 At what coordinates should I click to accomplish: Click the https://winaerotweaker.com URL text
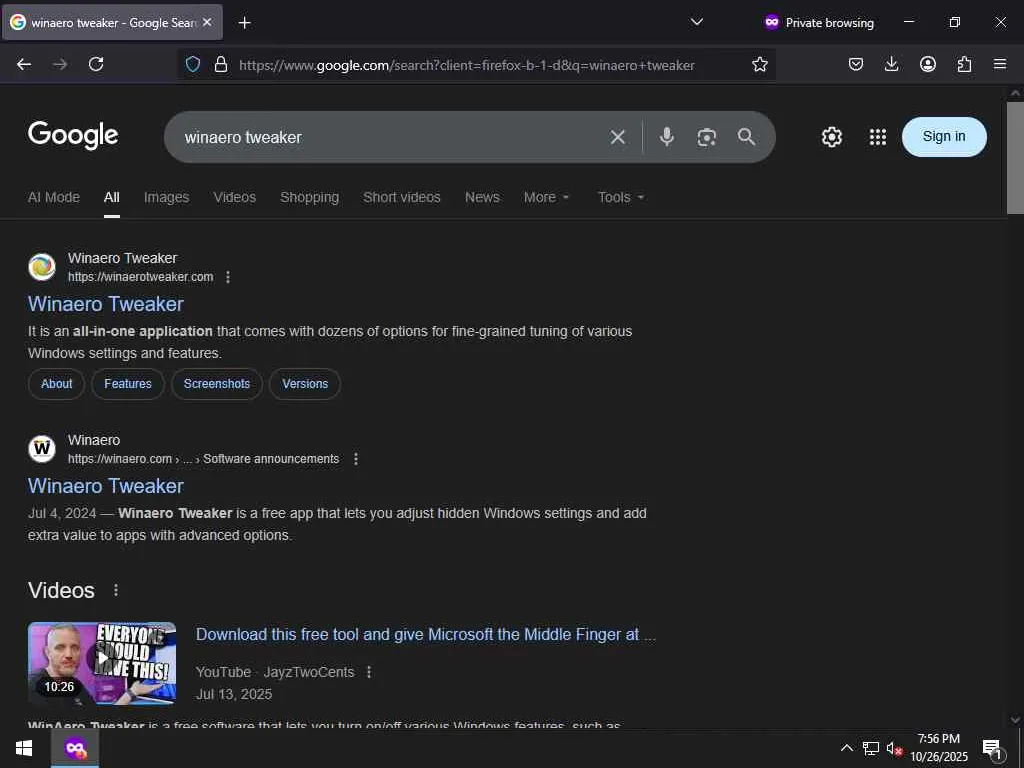click(x=140, y=277)
